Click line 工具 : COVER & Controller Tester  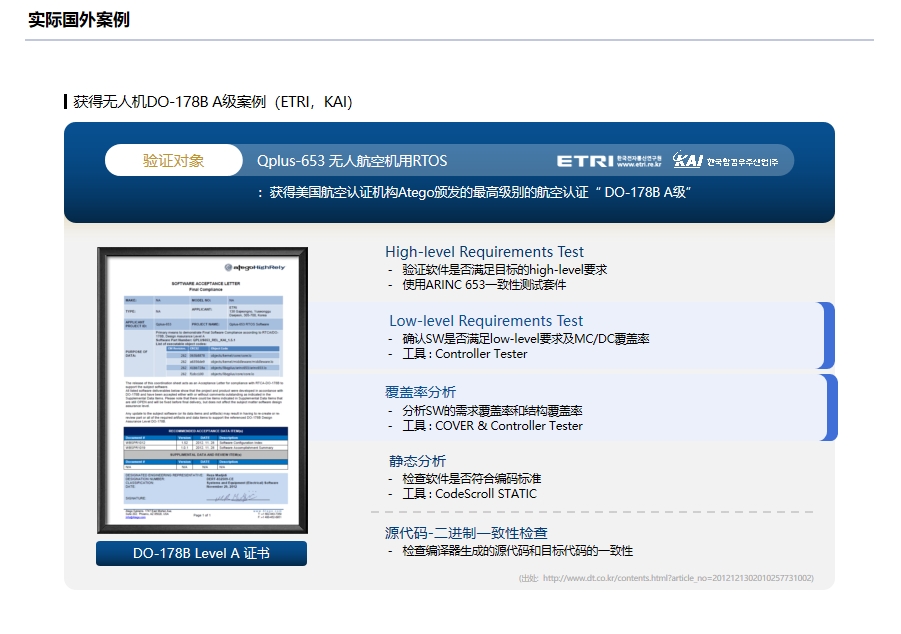[492, 425]
